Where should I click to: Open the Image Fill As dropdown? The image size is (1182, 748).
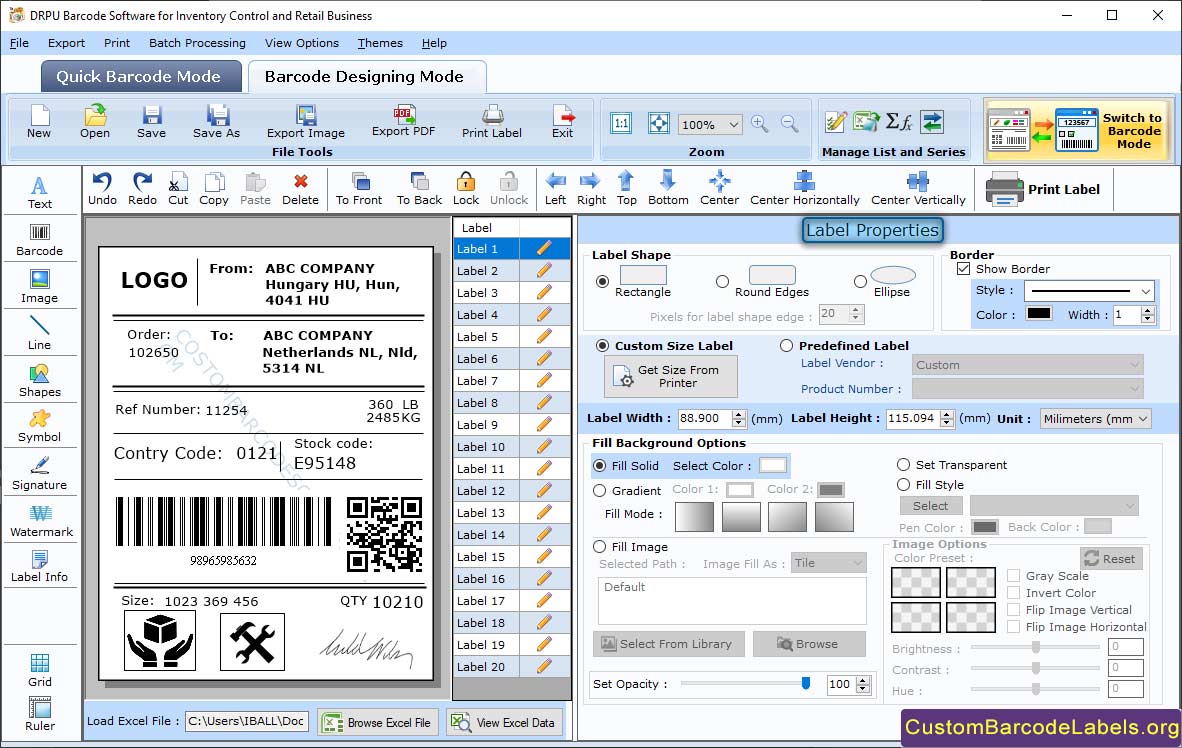tap(828, 563)
